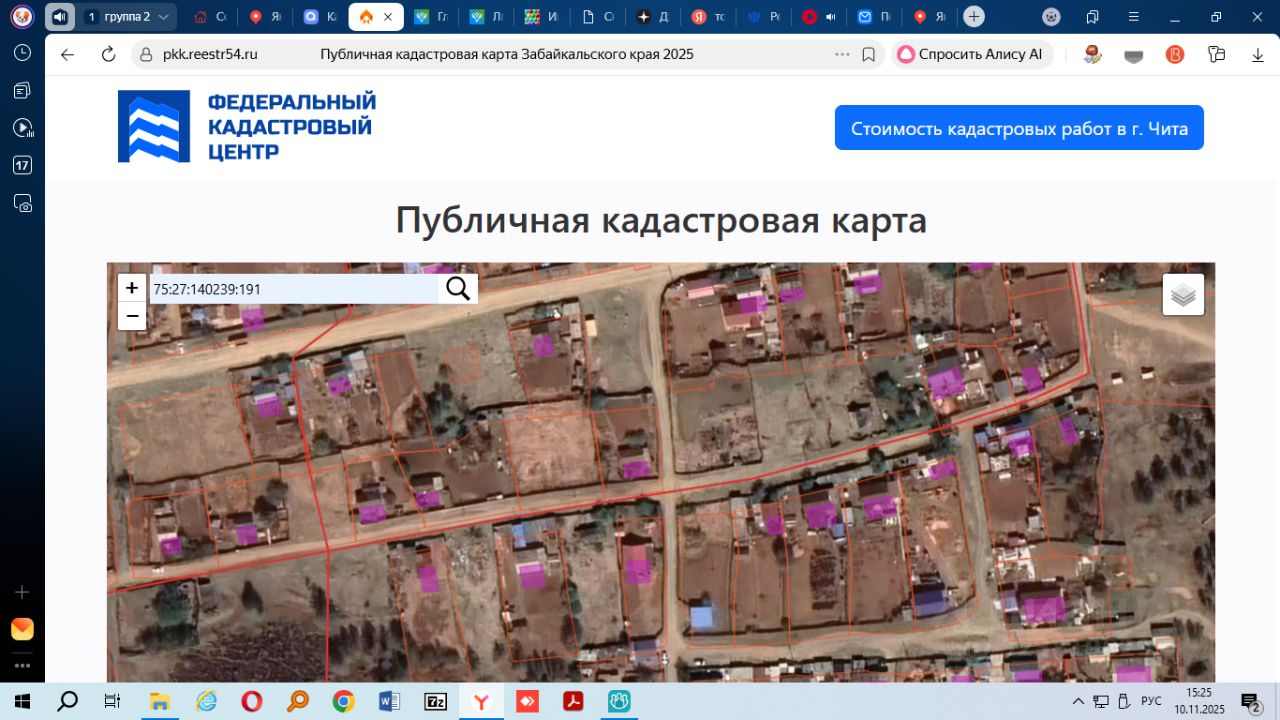Open the tabs panel in the sidebar
Screen dimensions: 1280x720
coord(22,91)
